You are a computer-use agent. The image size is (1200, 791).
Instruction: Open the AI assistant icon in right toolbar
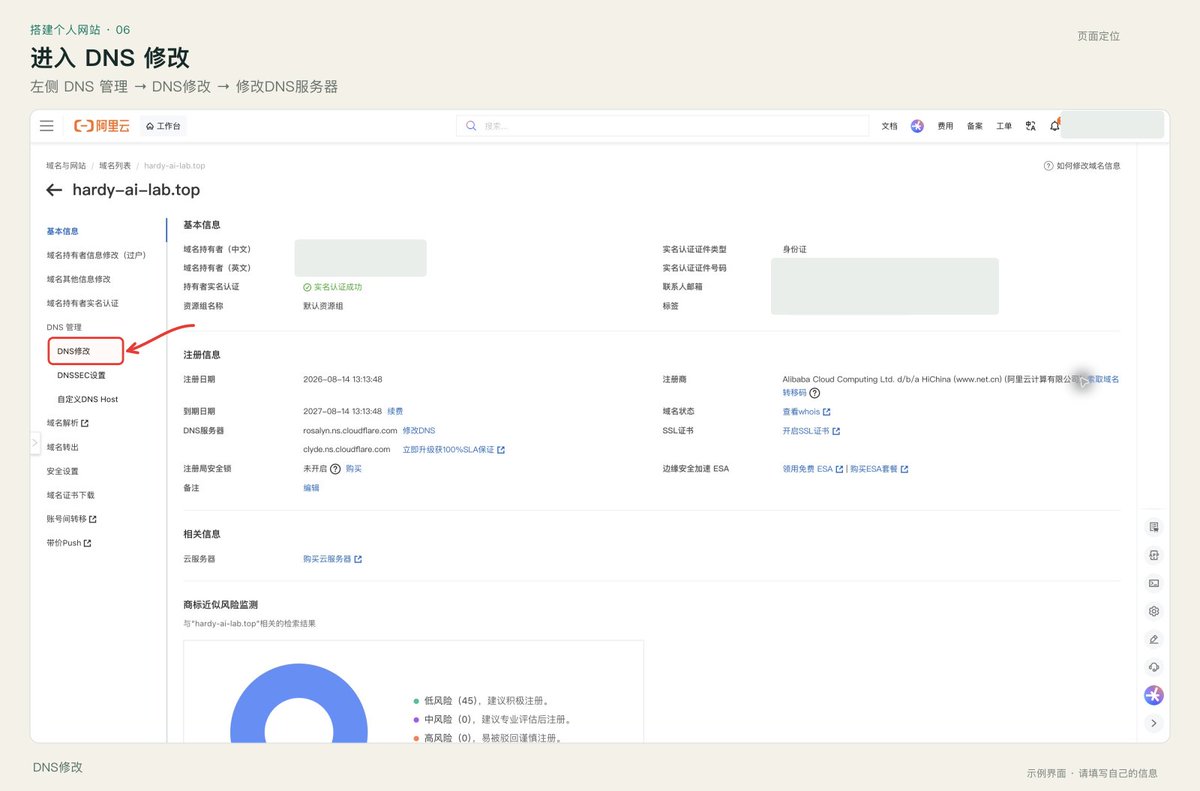tap(1154, 695)
